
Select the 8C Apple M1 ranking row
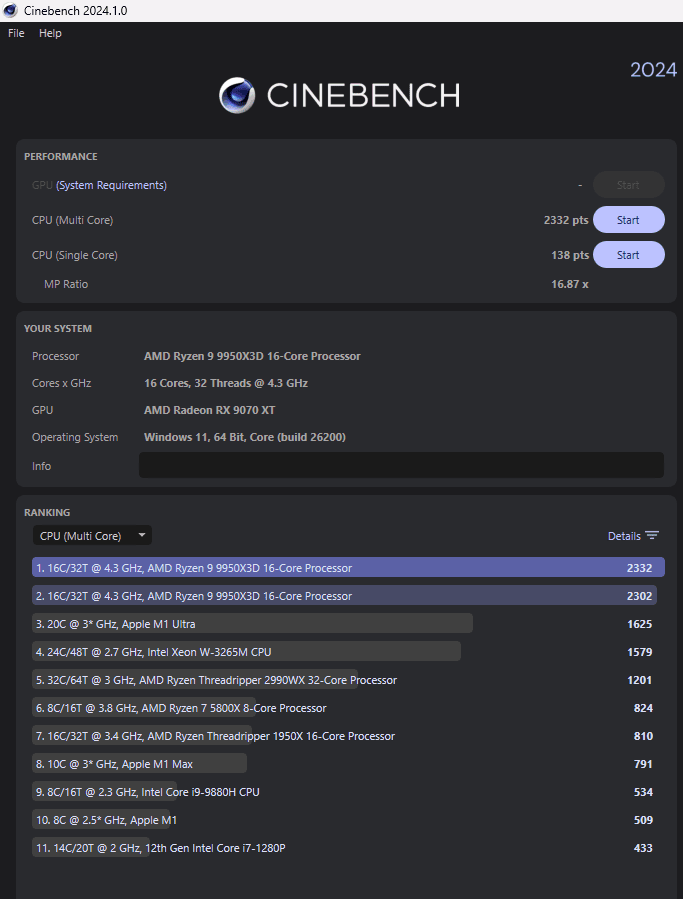[x=348, y=820]
